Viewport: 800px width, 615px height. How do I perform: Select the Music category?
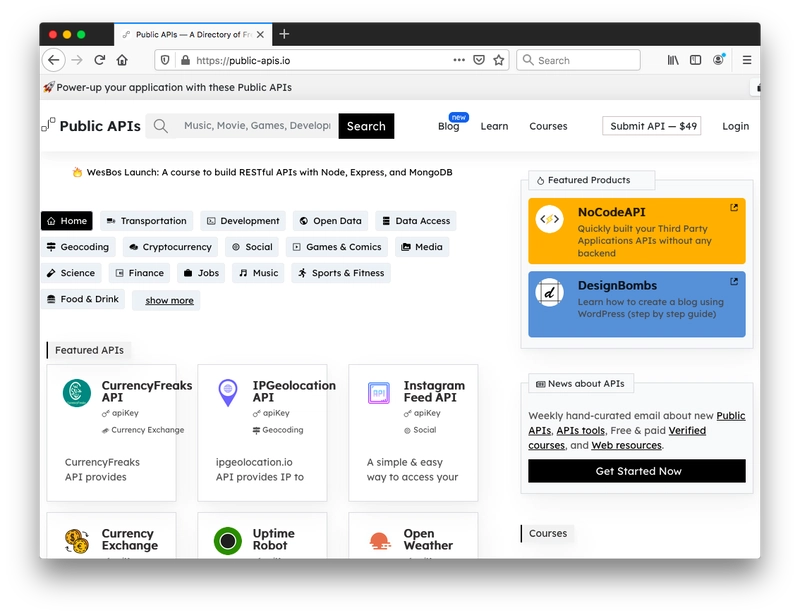click(258, 273)
